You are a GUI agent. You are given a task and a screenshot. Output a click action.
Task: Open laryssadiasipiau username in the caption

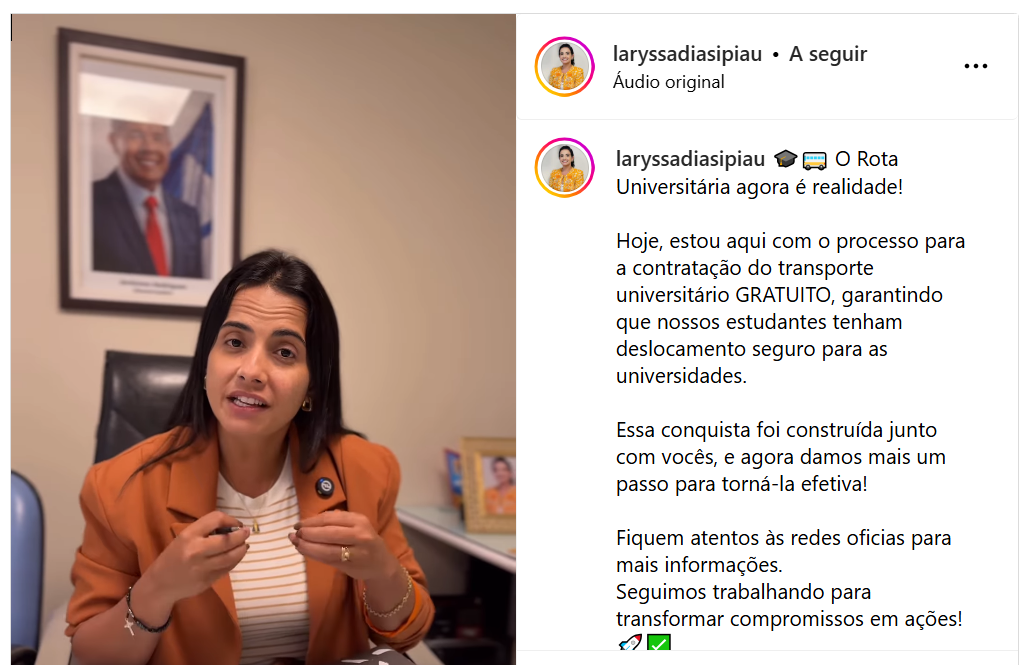coord(690,159)
